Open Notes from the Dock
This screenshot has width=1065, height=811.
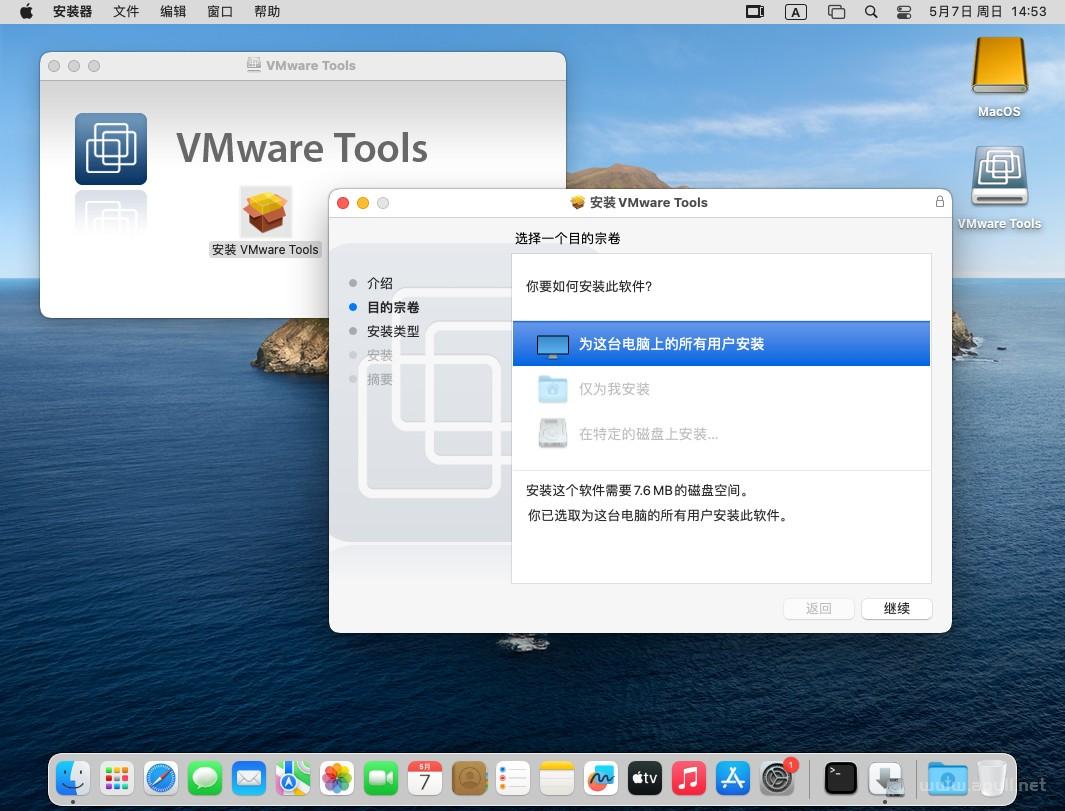[x=557, y=778]
